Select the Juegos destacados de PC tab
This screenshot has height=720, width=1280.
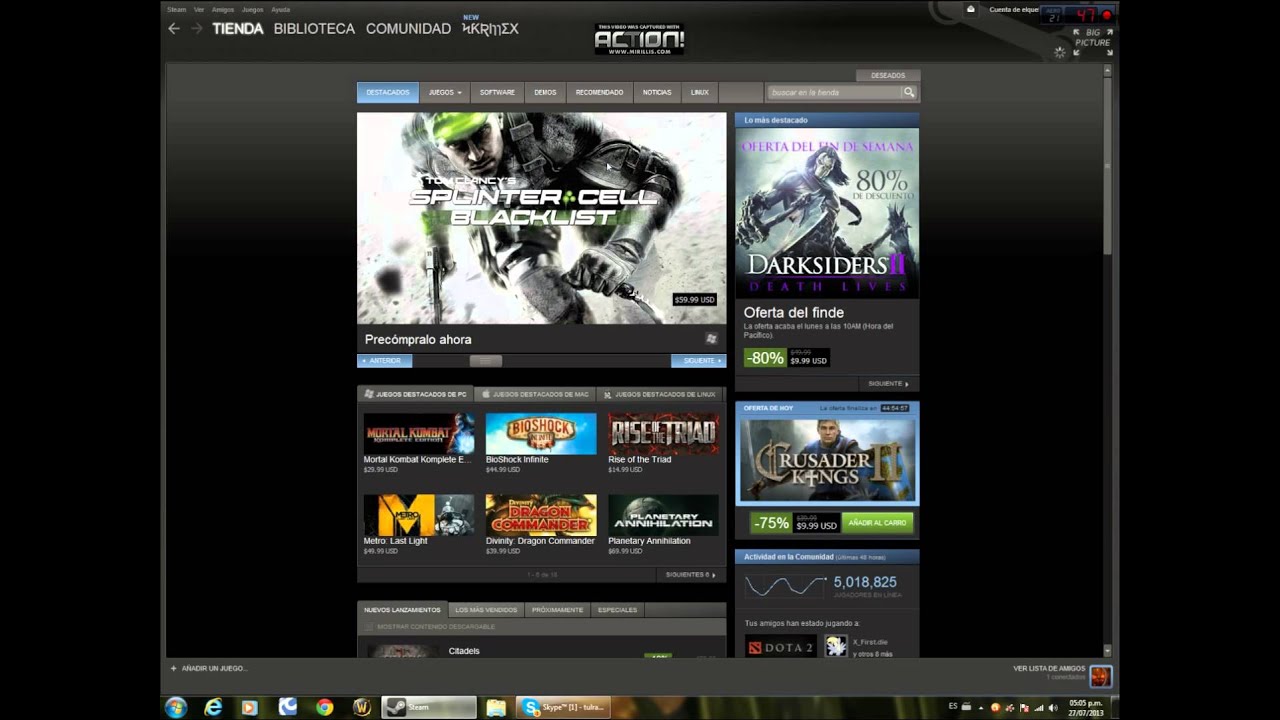coord(415,394)
